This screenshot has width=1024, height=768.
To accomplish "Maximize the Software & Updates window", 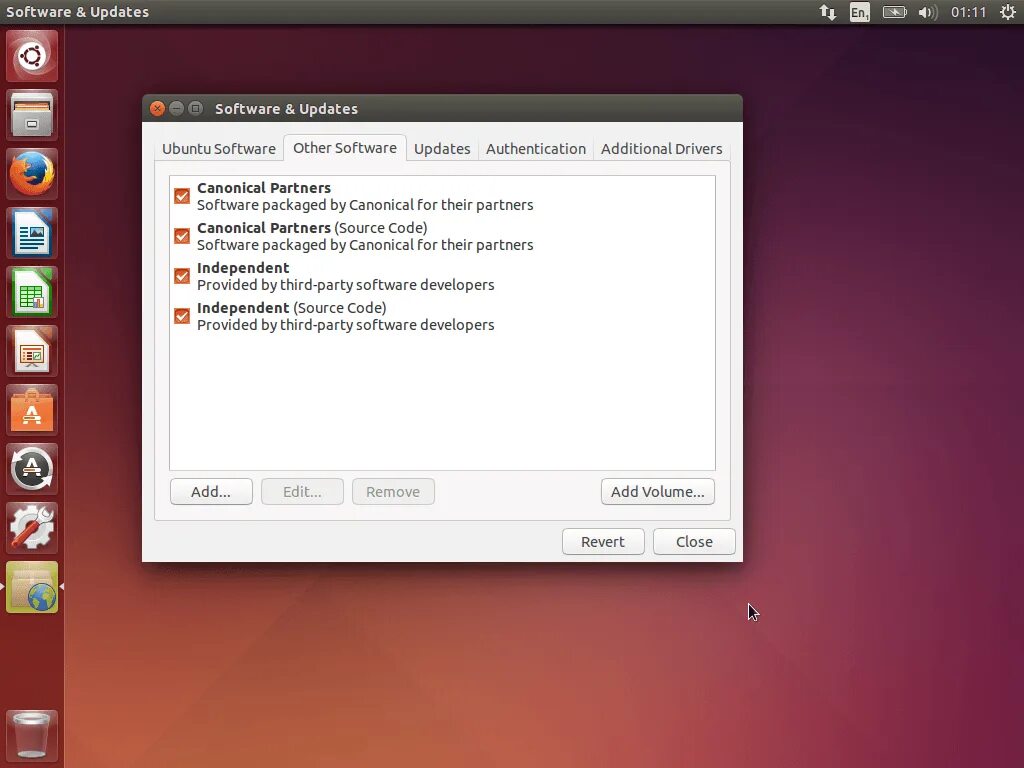I will (195, 108).
